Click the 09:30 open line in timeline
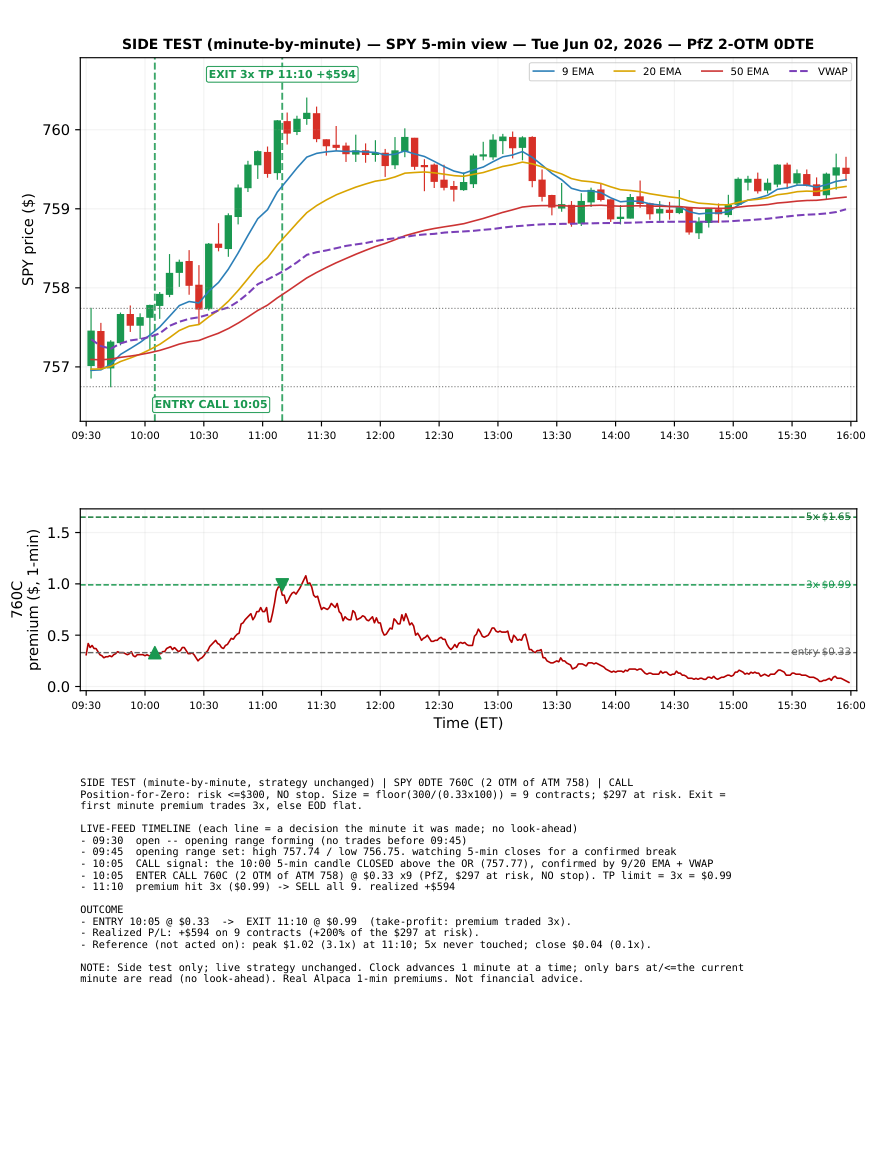 point(273,840)
